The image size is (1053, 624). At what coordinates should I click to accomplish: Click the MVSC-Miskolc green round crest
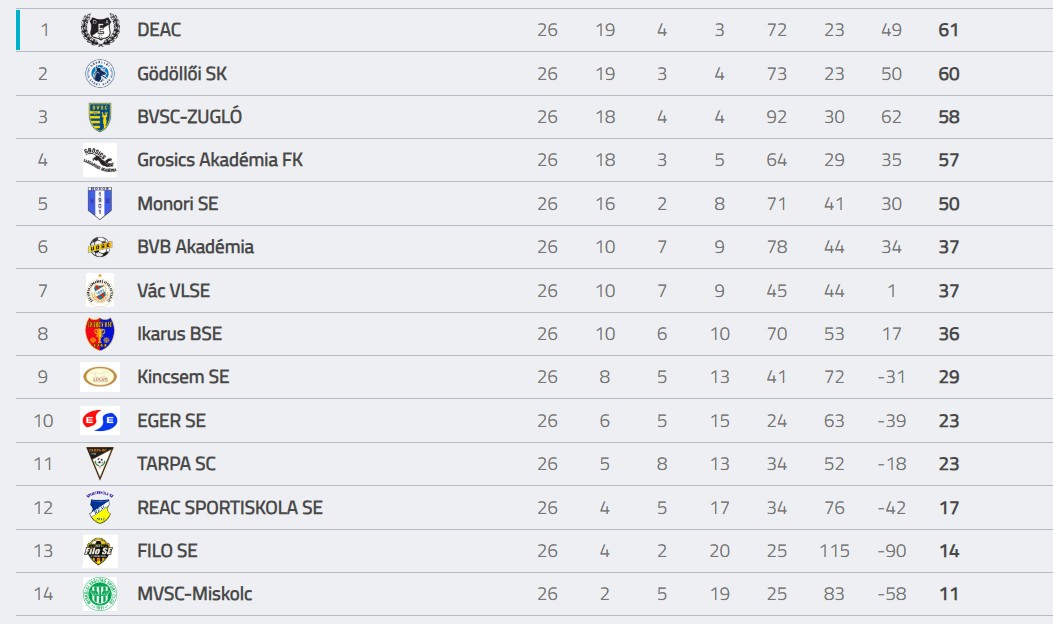[100, 594]
